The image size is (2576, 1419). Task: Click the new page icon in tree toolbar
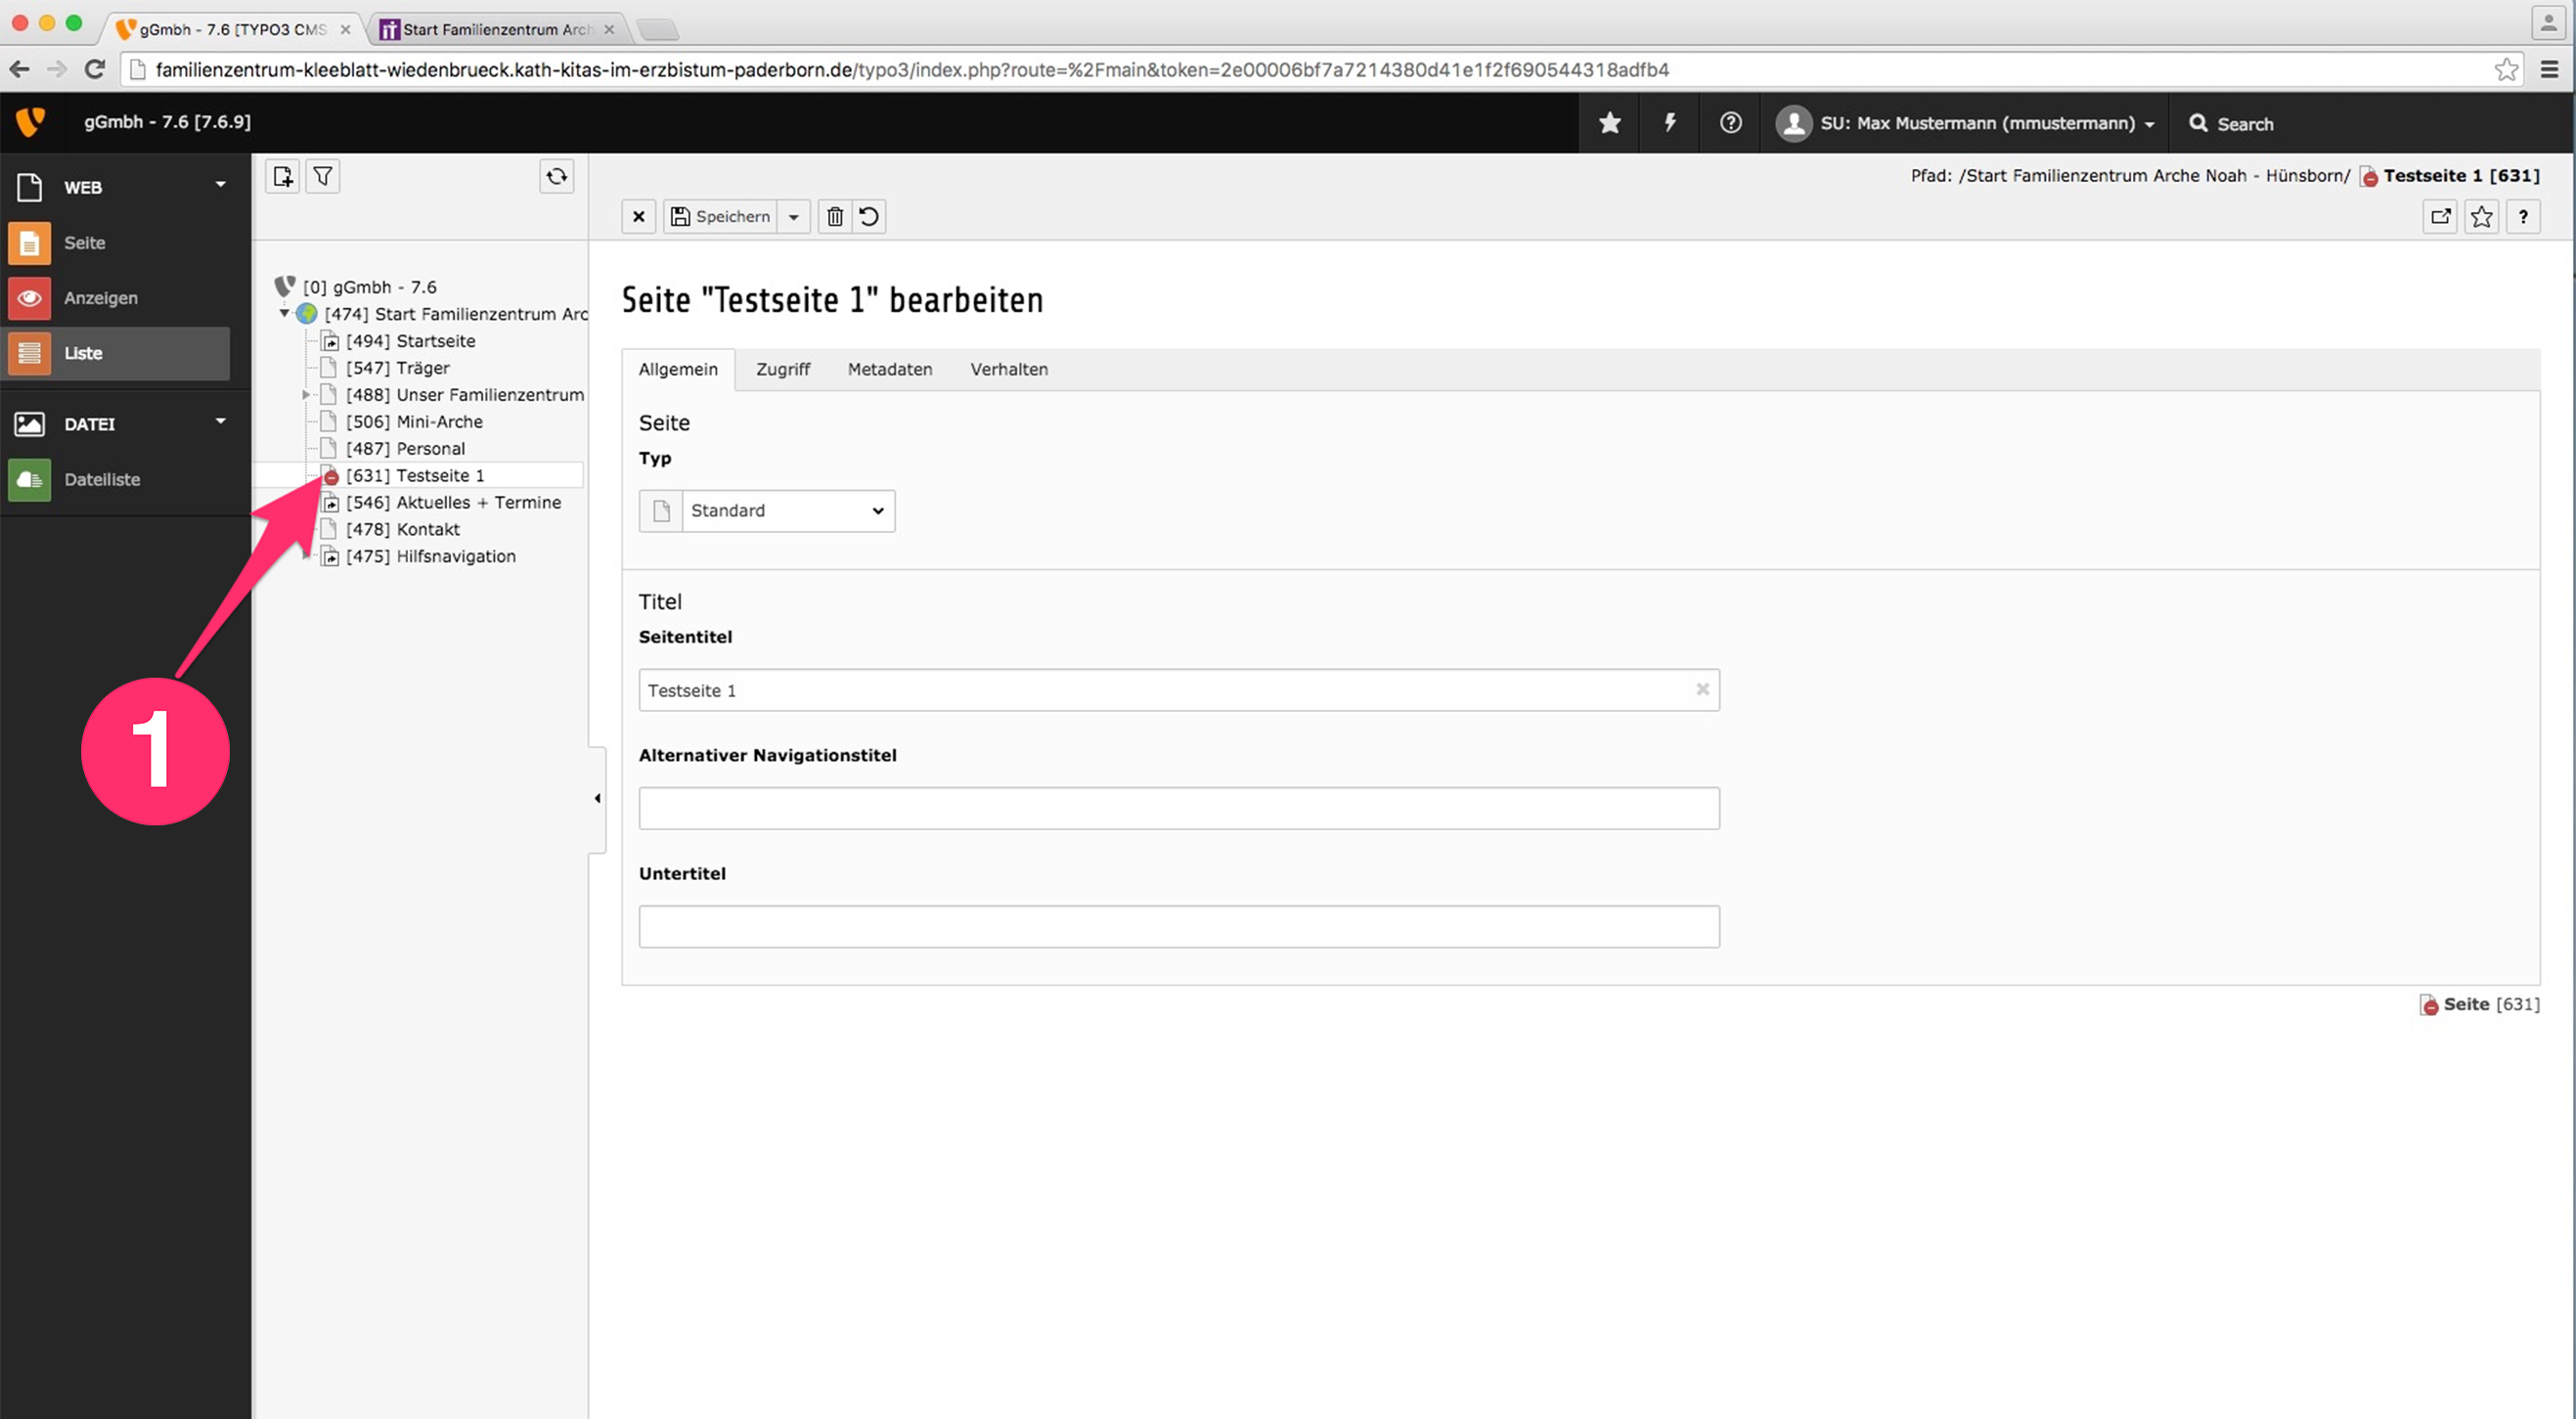283,176
